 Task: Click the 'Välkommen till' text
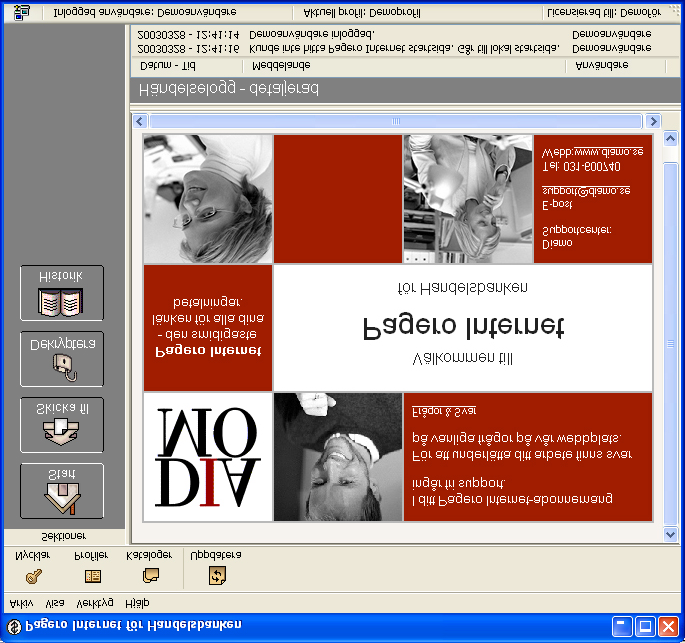[x=463, y=359]
